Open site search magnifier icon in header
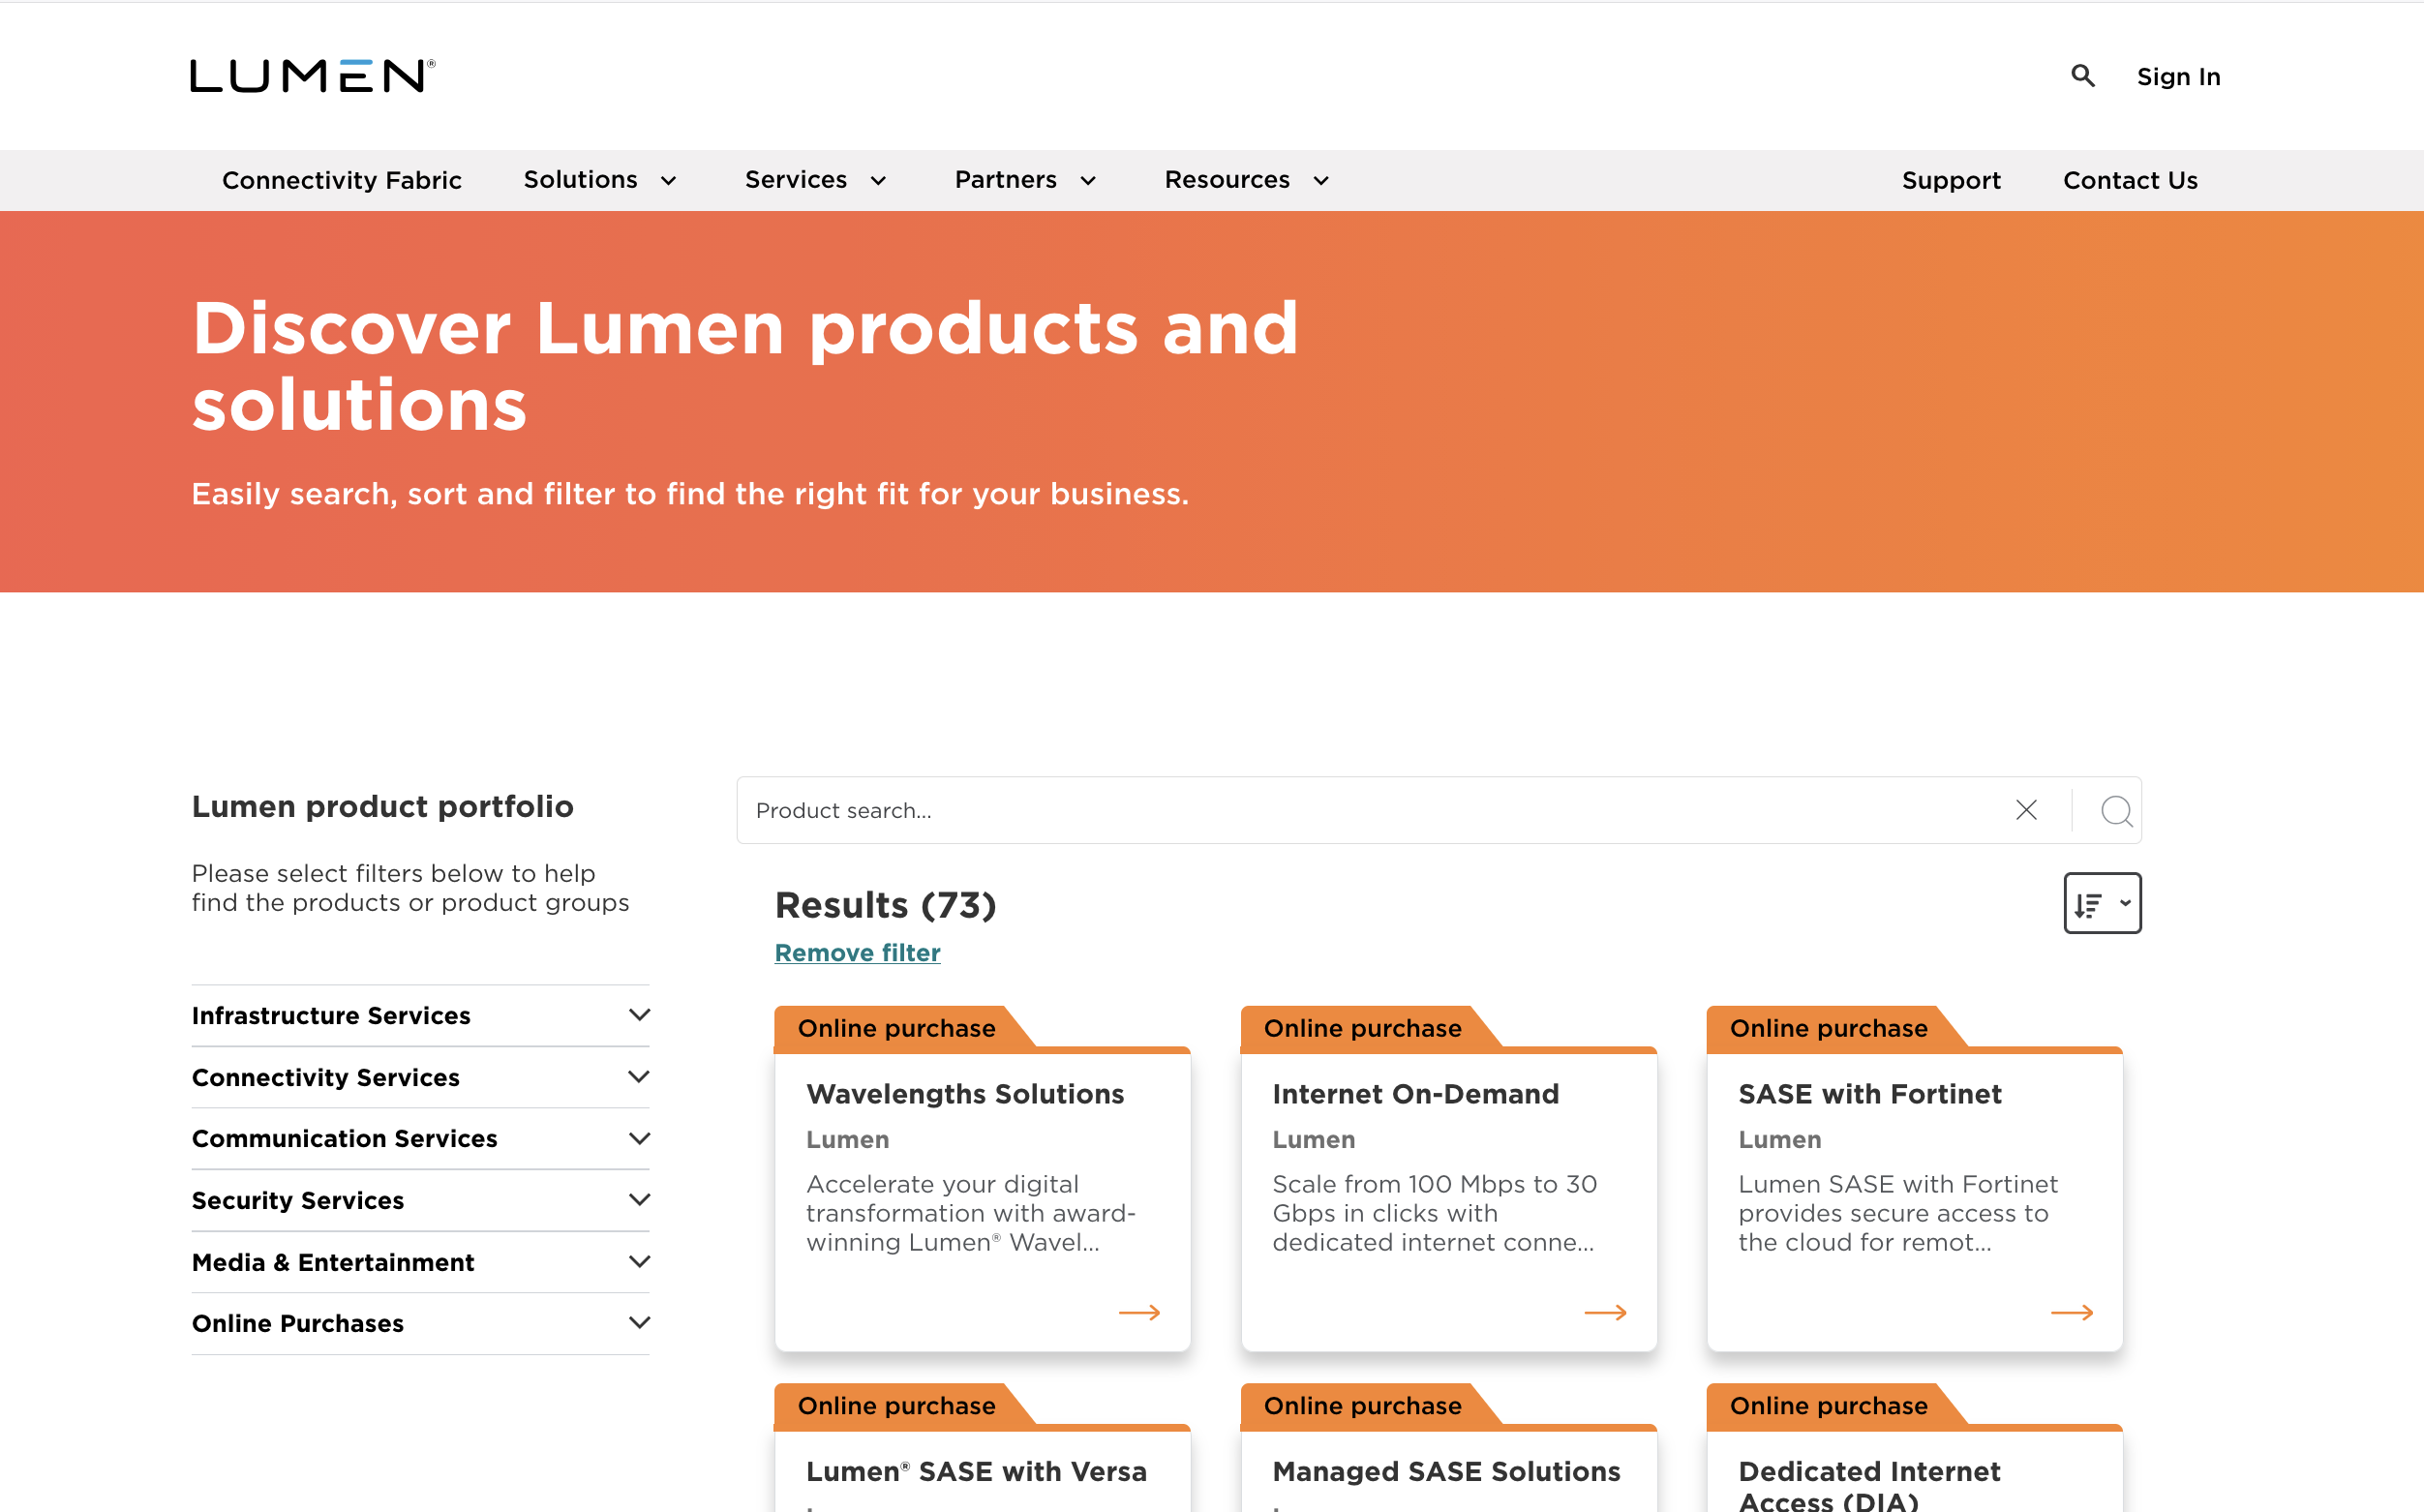The width and height of the screenshot is (2424, 1512). 2082,76
